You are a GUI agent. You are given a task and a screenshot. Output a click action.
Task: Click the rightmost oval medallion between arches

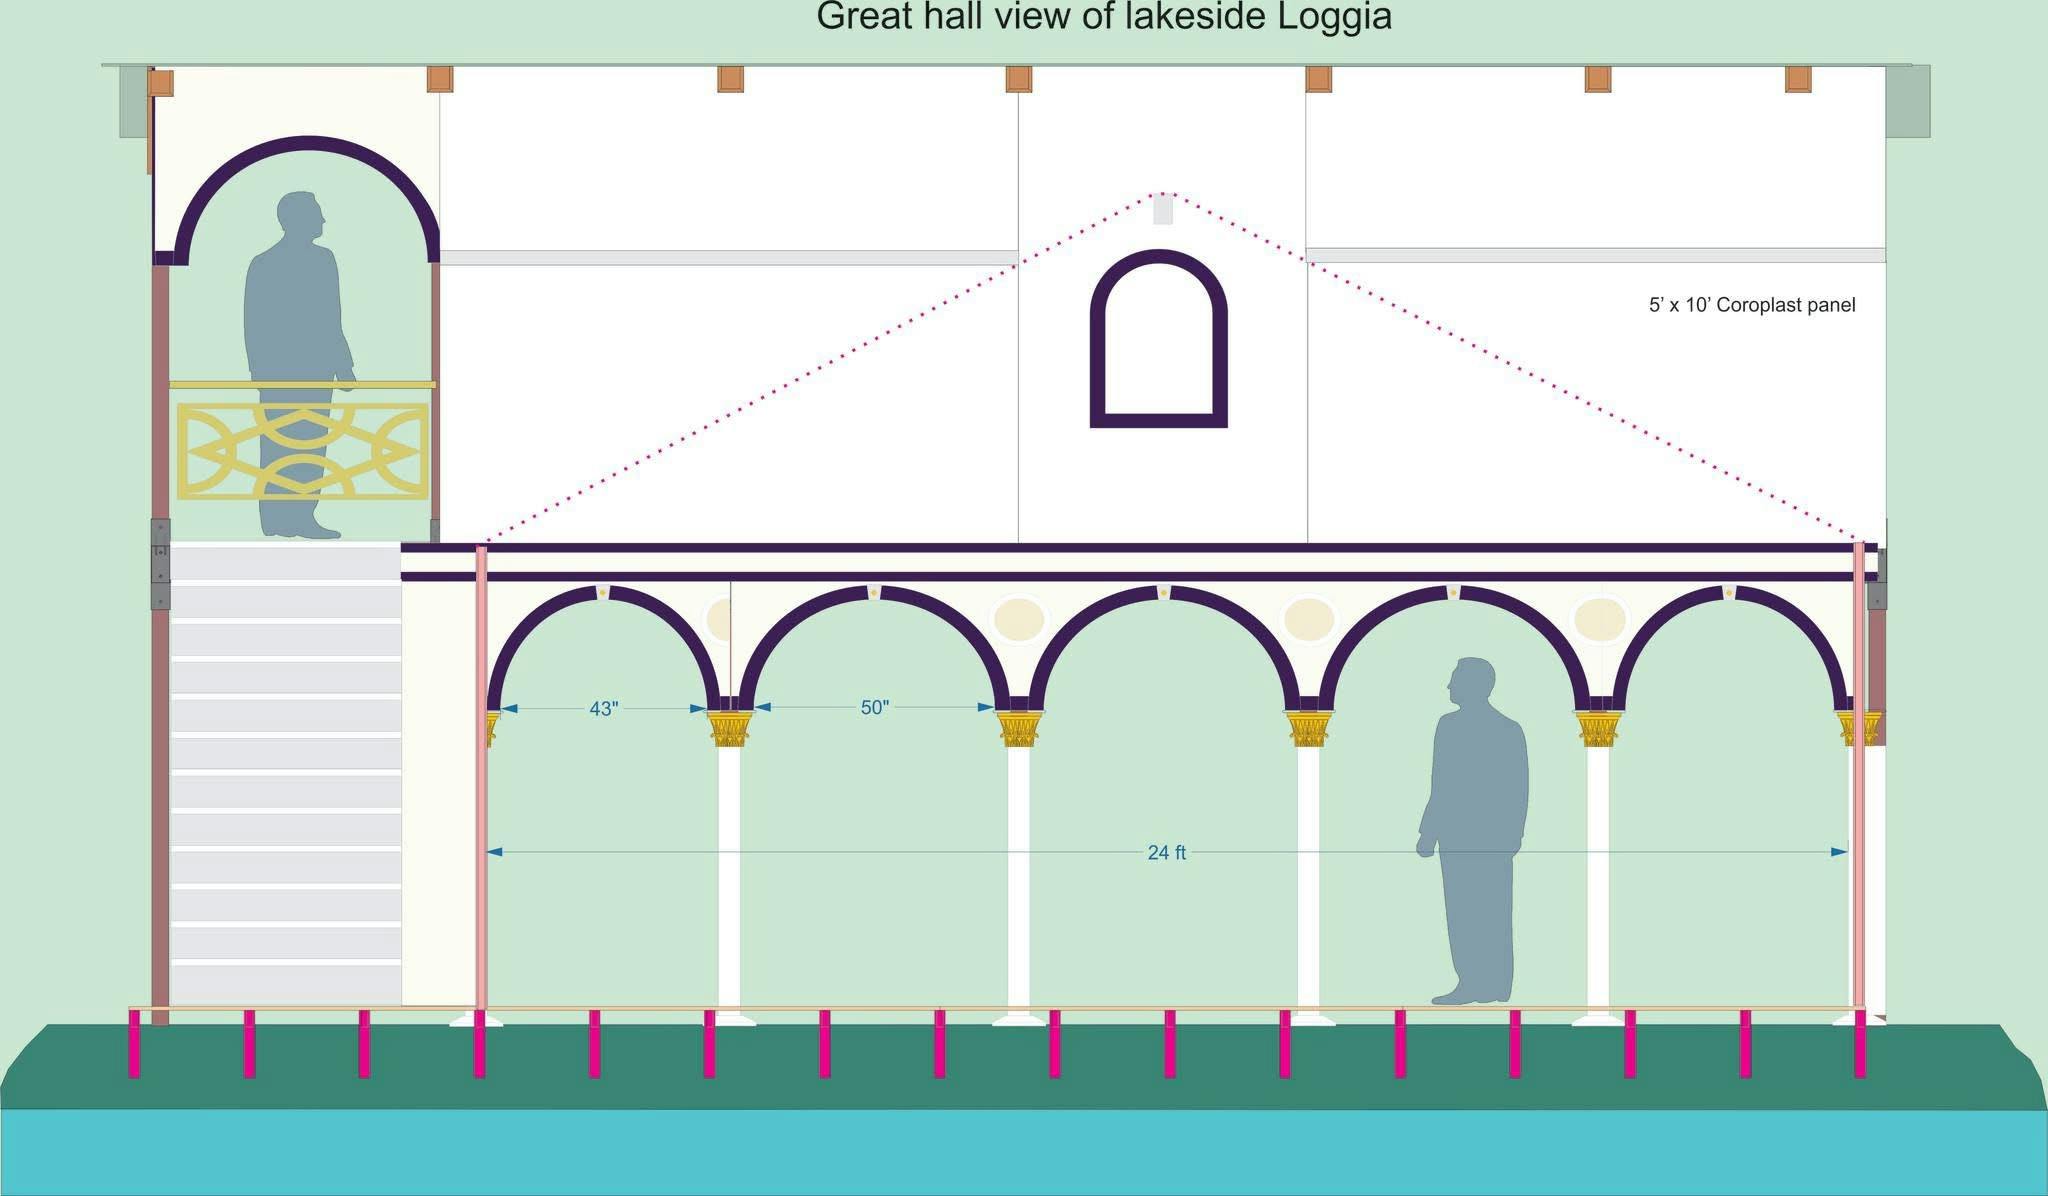(1598, 619)
